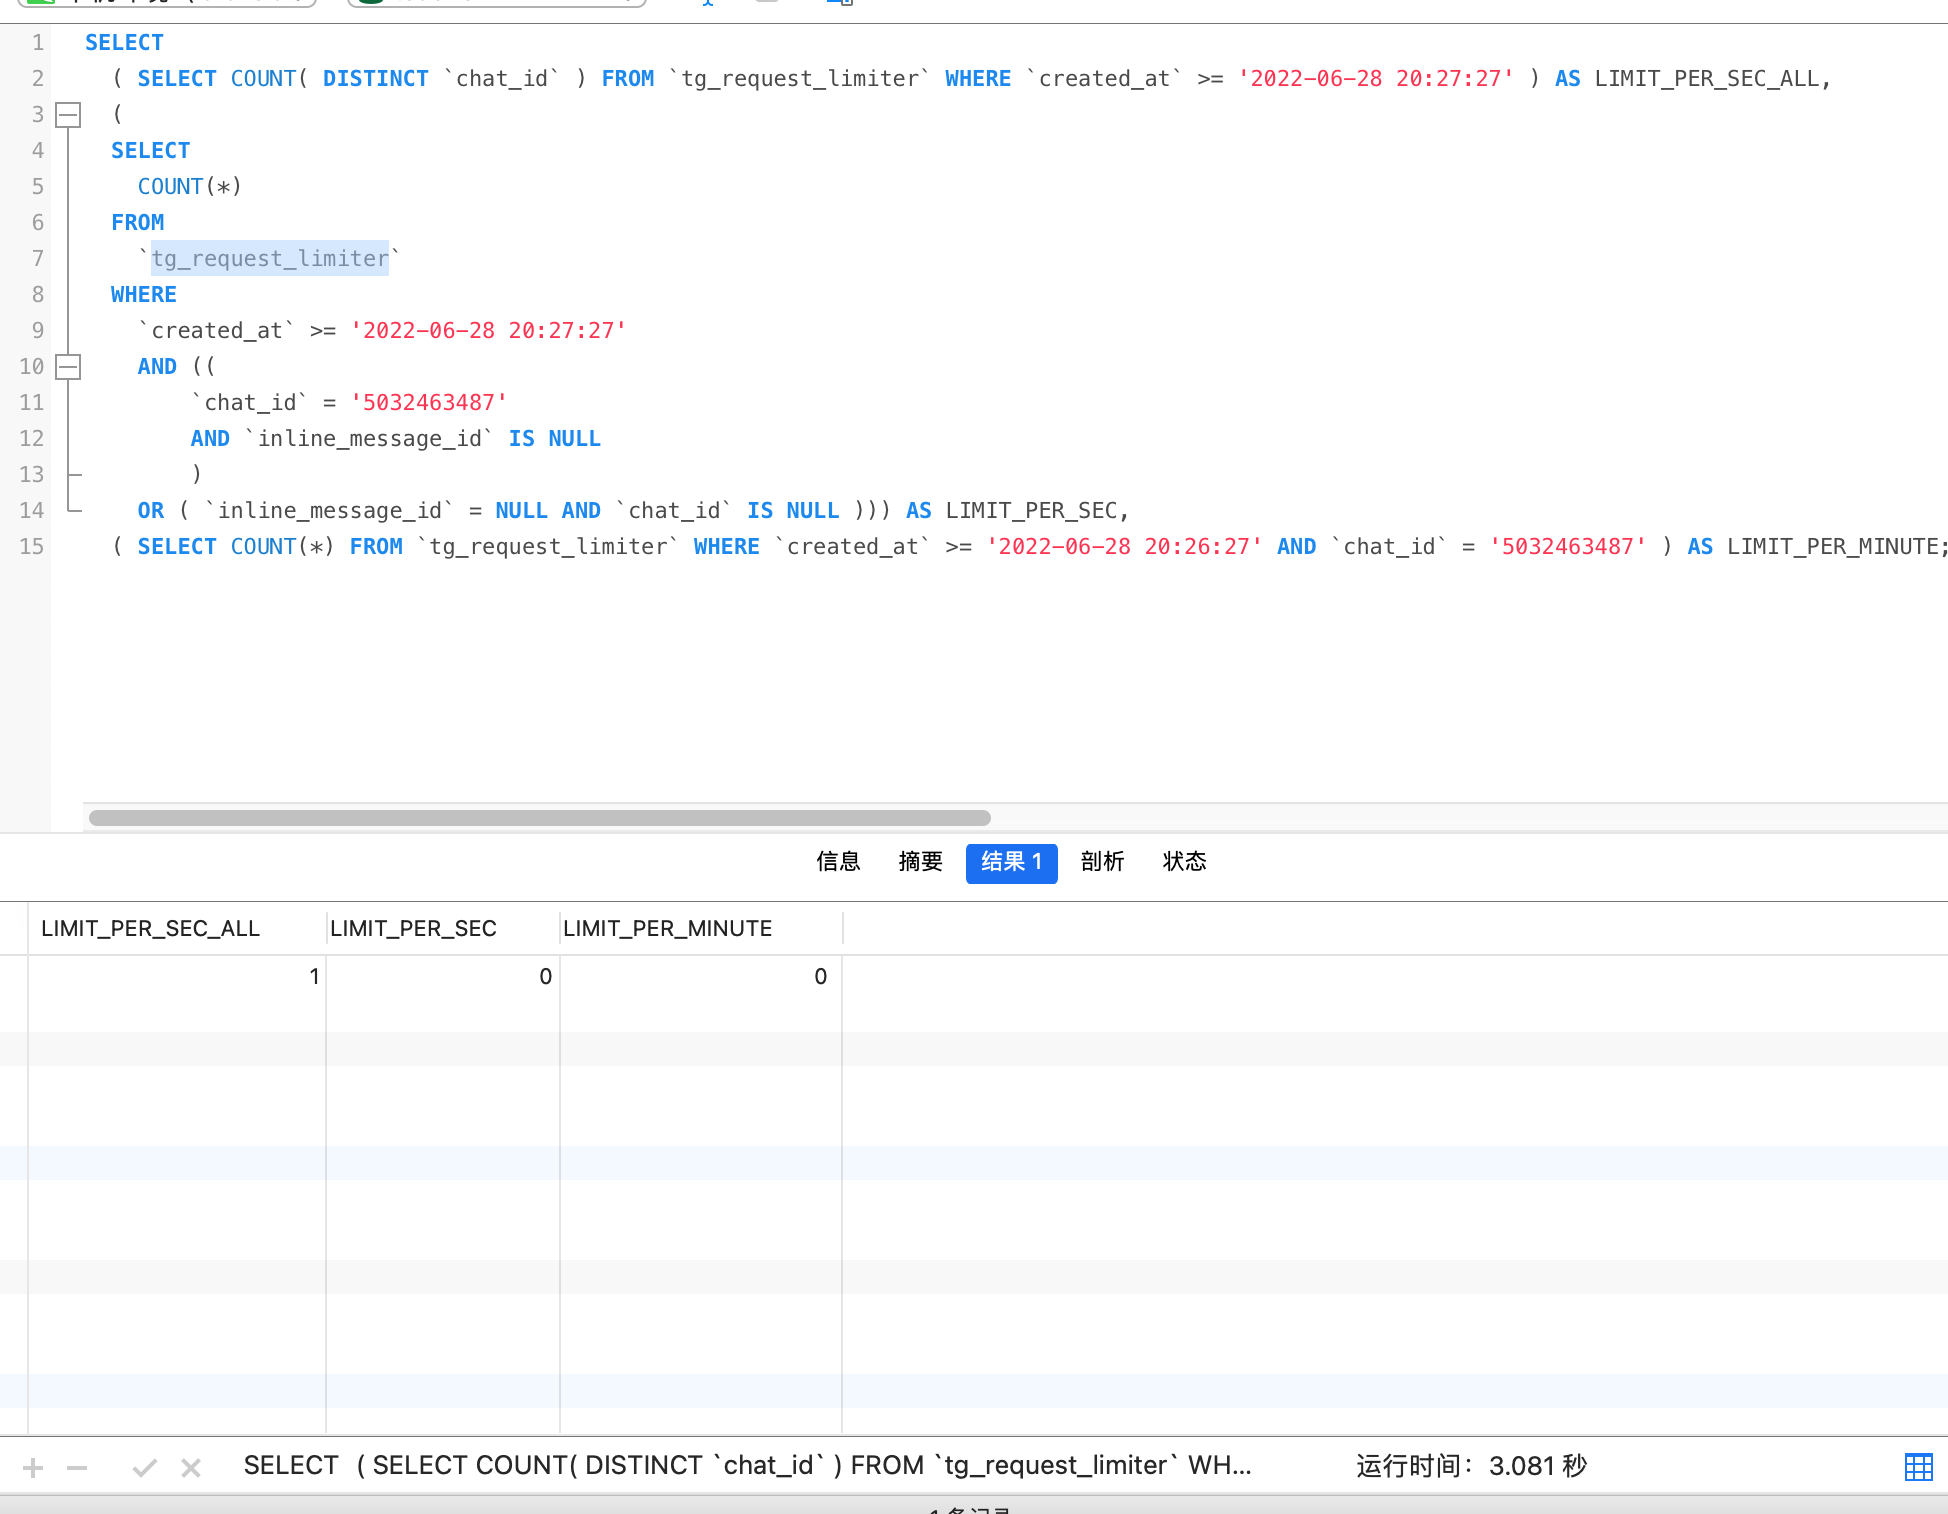
Task: Click the add record plus icon
Action: pyautogui.click(x=33, y=1468)
